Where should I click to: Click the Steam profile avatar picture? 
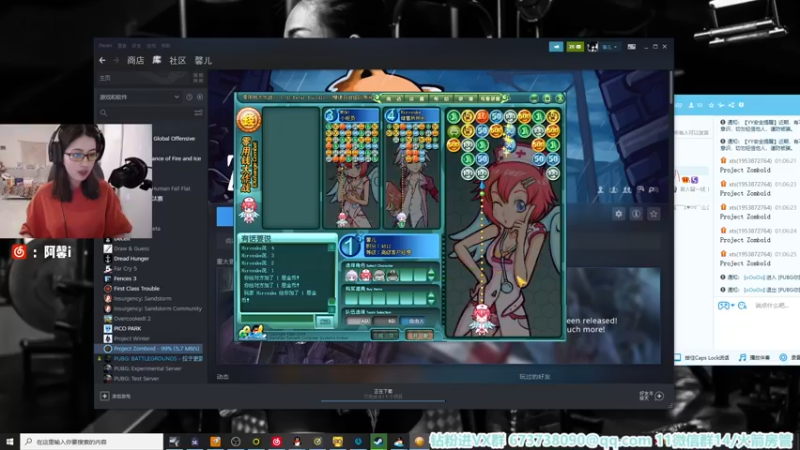click(592, 46)
